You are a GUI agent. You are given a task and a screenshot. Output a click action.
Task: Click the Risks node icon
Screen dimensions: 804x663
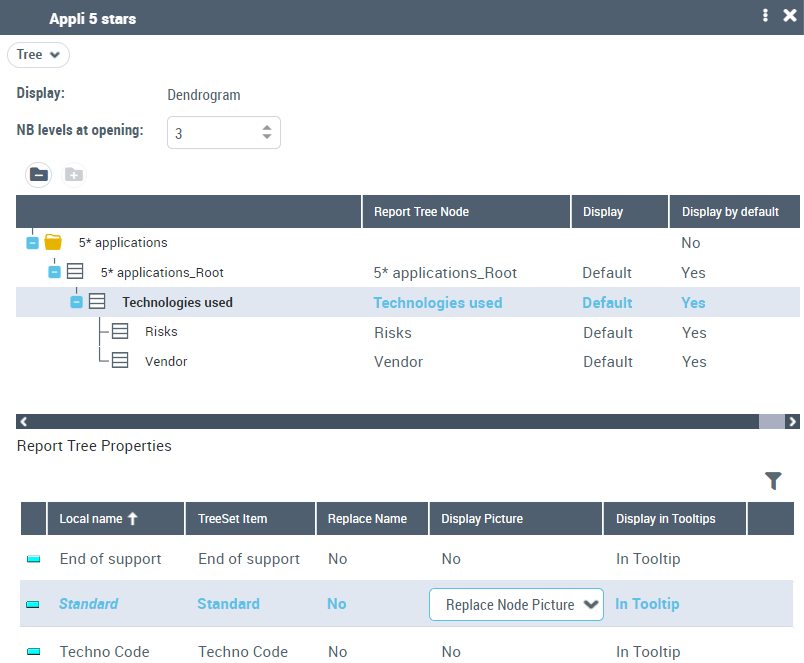pos(120,331)
